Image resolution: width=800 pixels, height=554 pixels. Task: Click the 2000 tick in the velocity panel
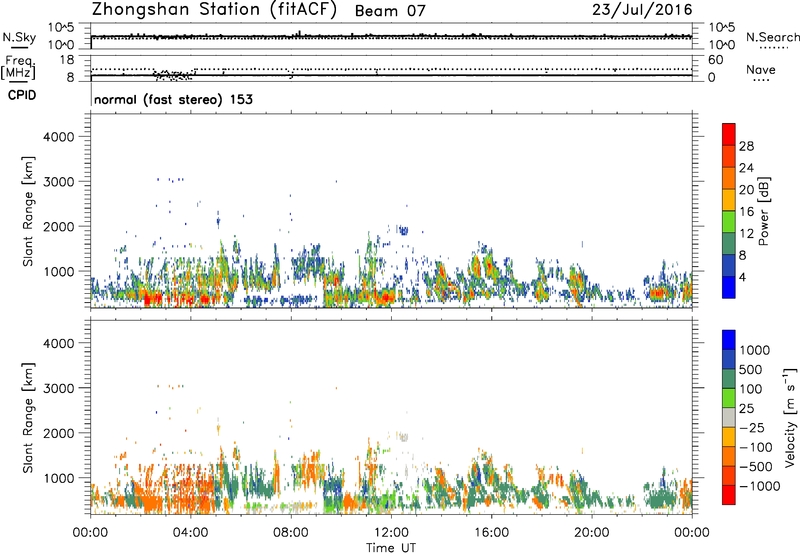pyautogui.click(x=58, y=433)
